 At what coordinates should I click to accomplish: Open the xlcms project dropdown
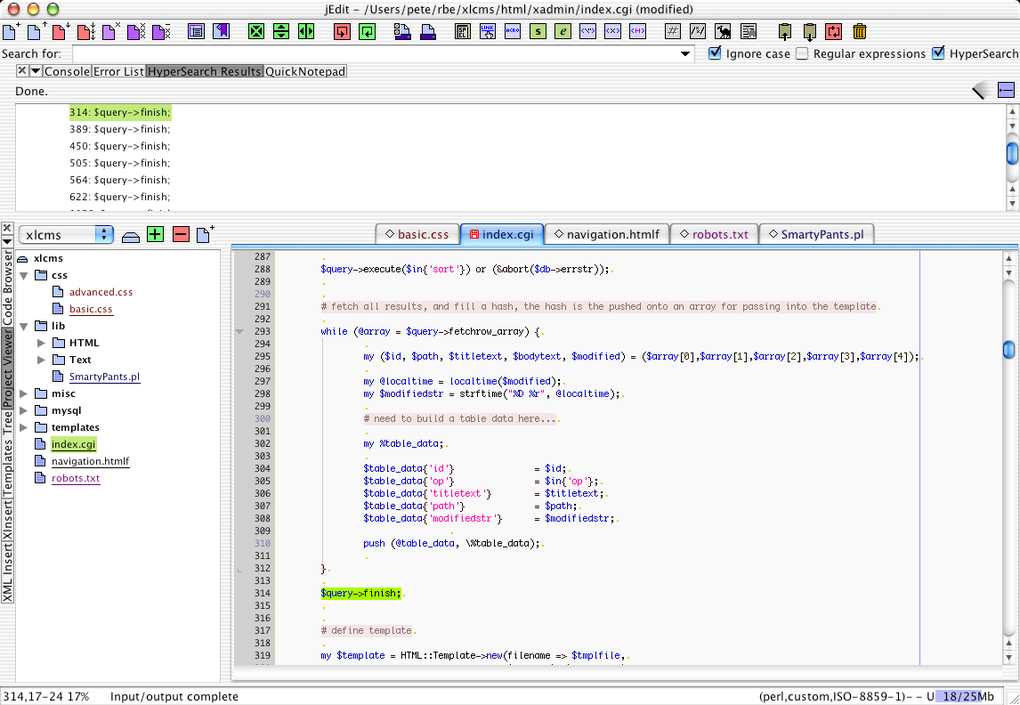coord(66,235)
